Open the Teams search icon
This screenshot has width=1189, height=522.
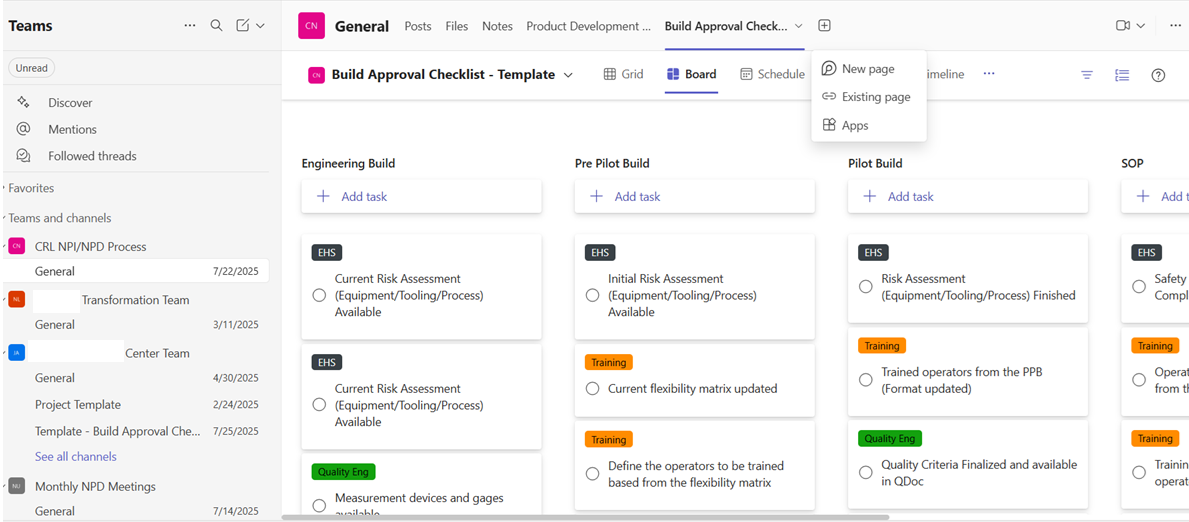tap(216, 26)
